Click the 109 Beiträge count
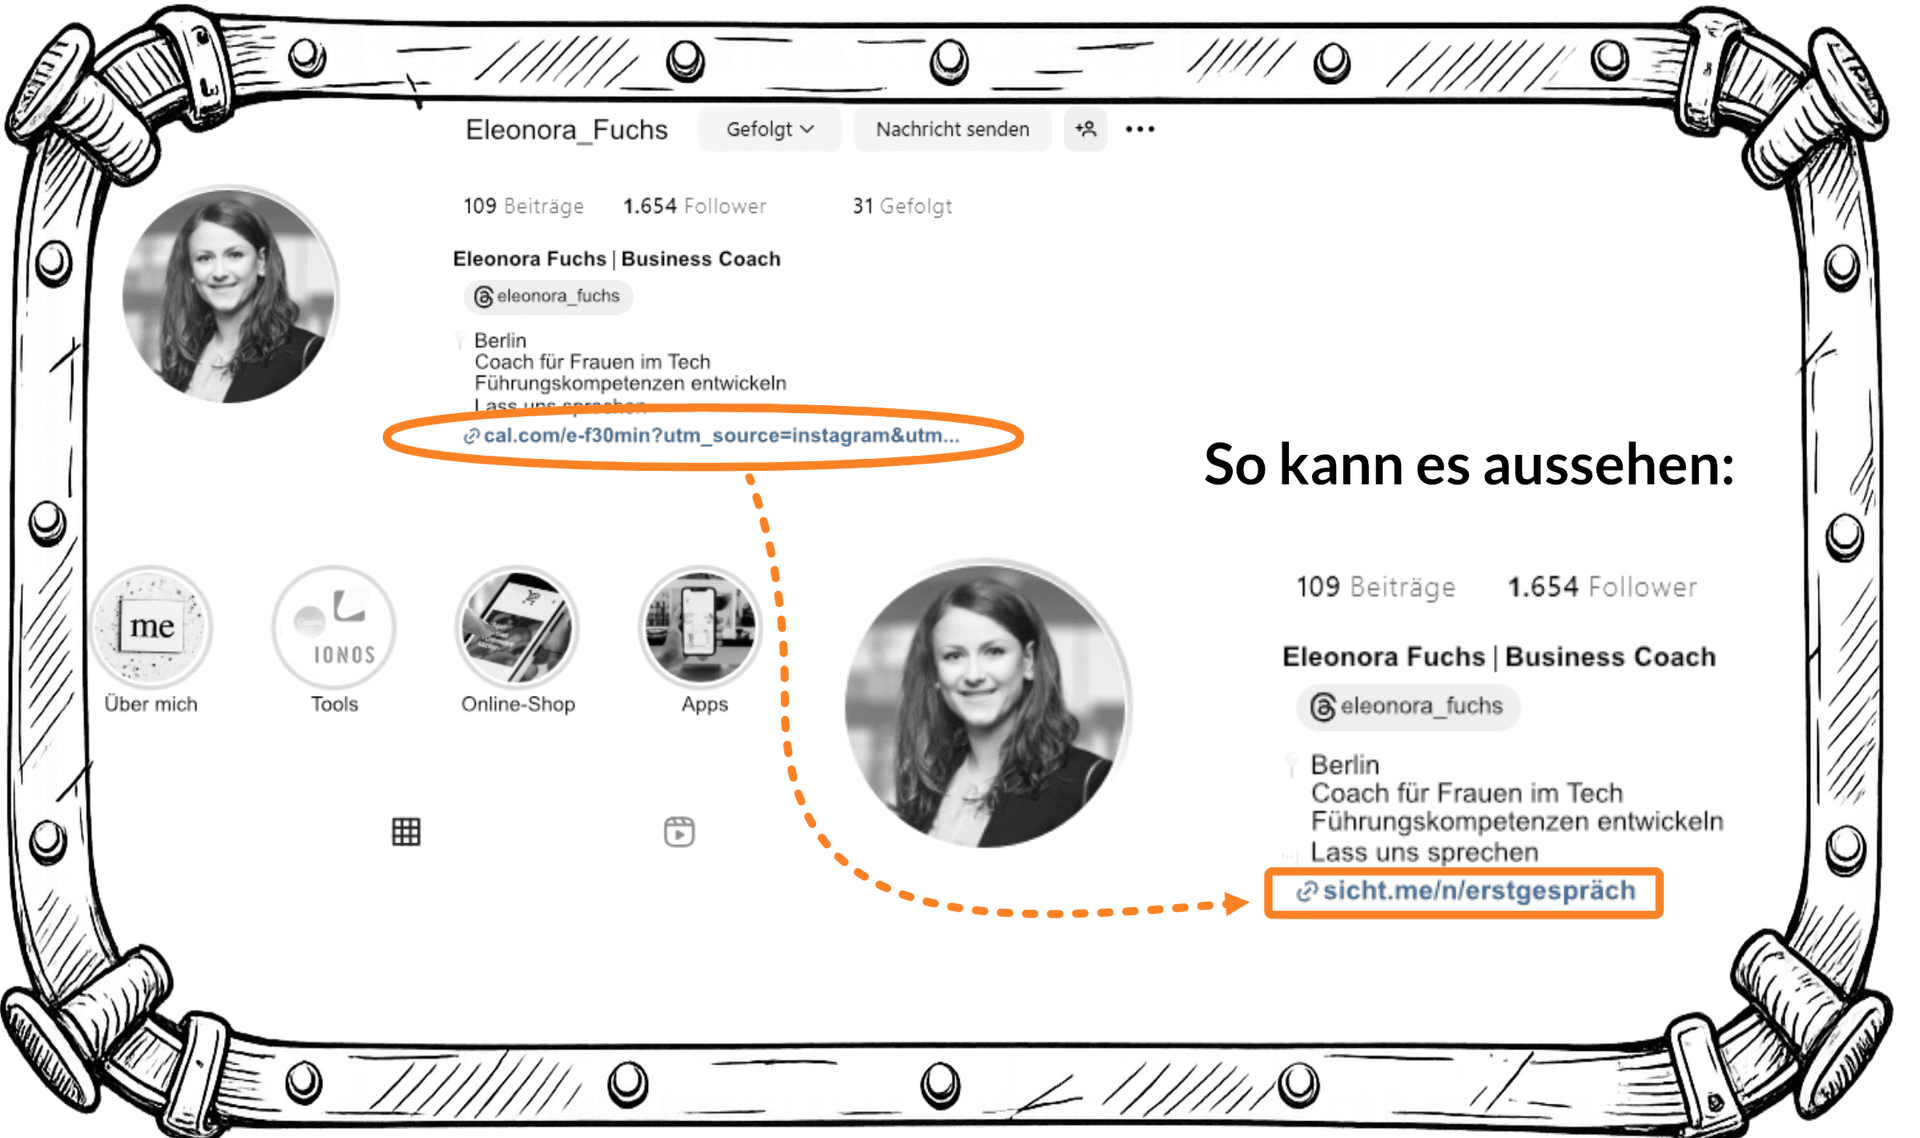The image size is (1920, 1138). pos(523,206)
